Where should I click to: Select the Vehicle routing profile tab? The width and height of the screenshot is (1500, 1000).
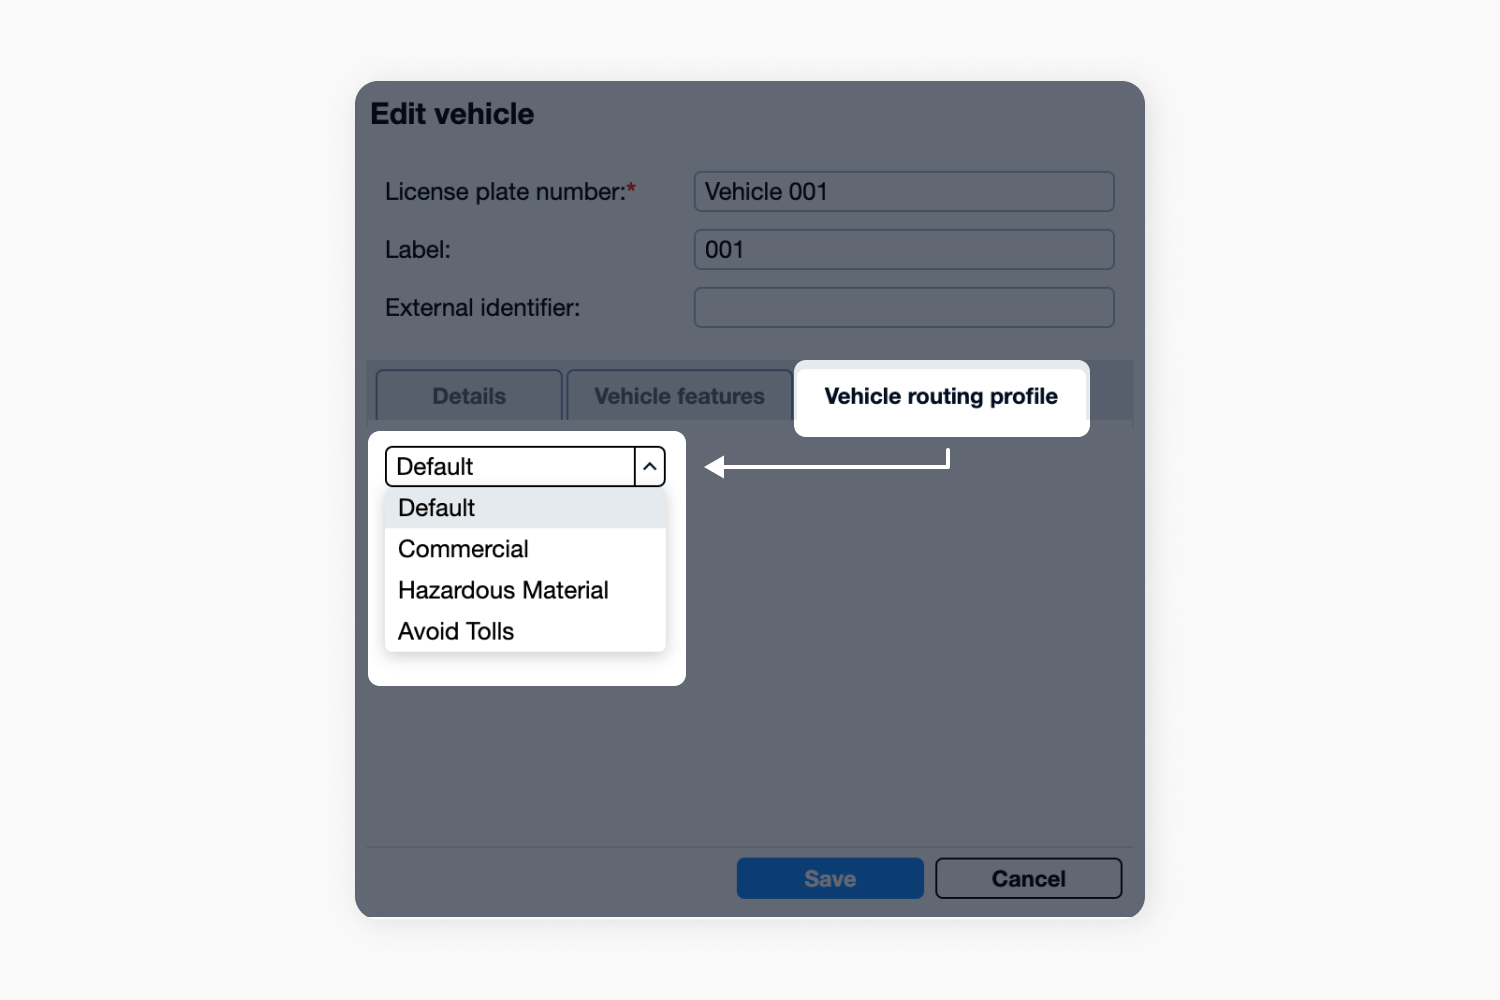tap(940, 397)
